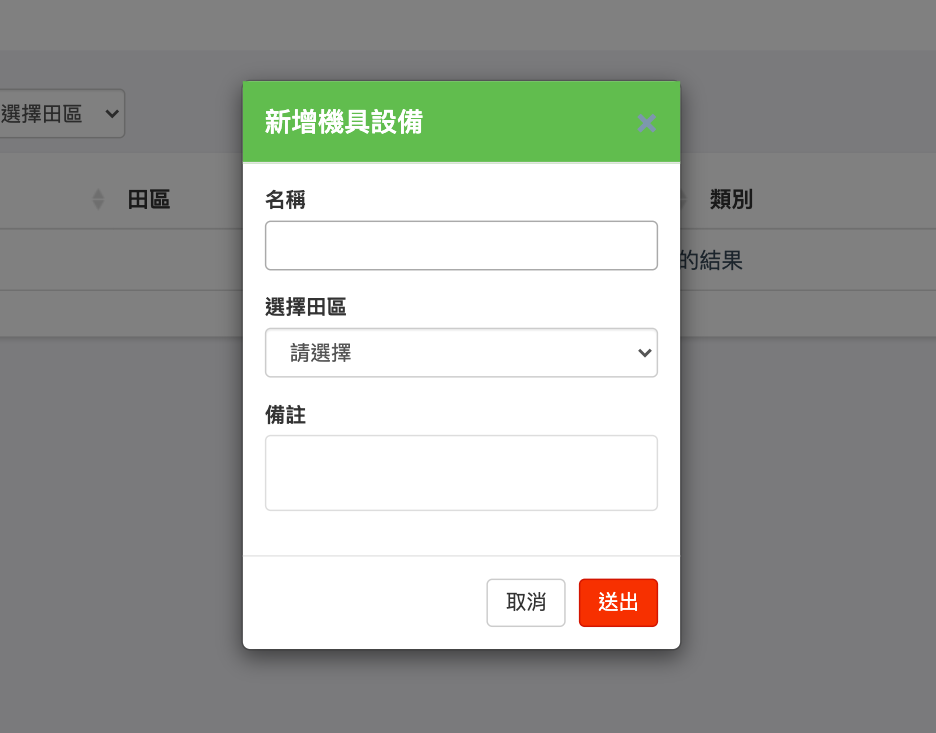This screenshot has width=936, height=733.
Task: Click the descending sort arrow beside 田區 header
Action: click(97, 203)
